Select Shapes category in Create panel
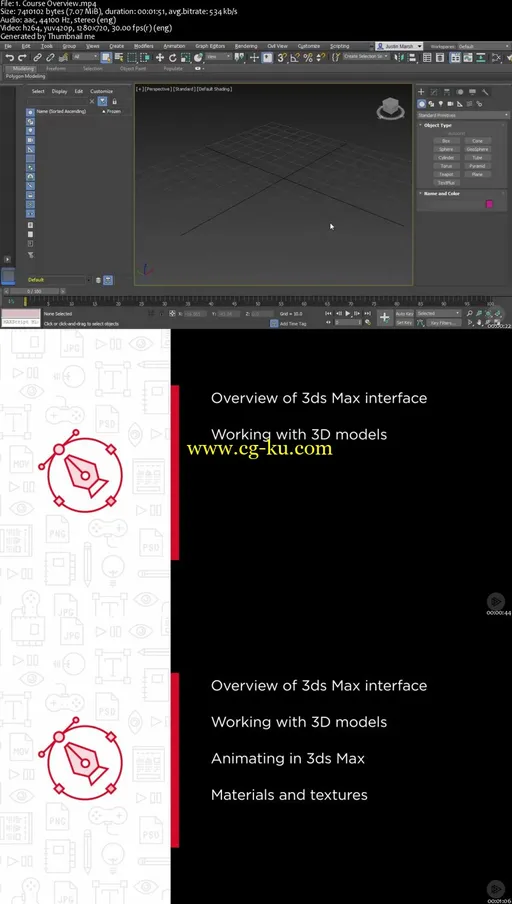This screenshot has width=512, height=904. click(431, 104)
